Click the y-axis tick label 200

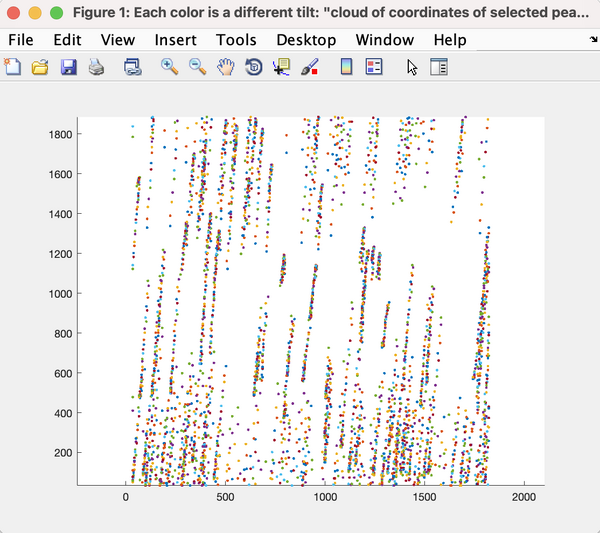(x=63, y=453)
